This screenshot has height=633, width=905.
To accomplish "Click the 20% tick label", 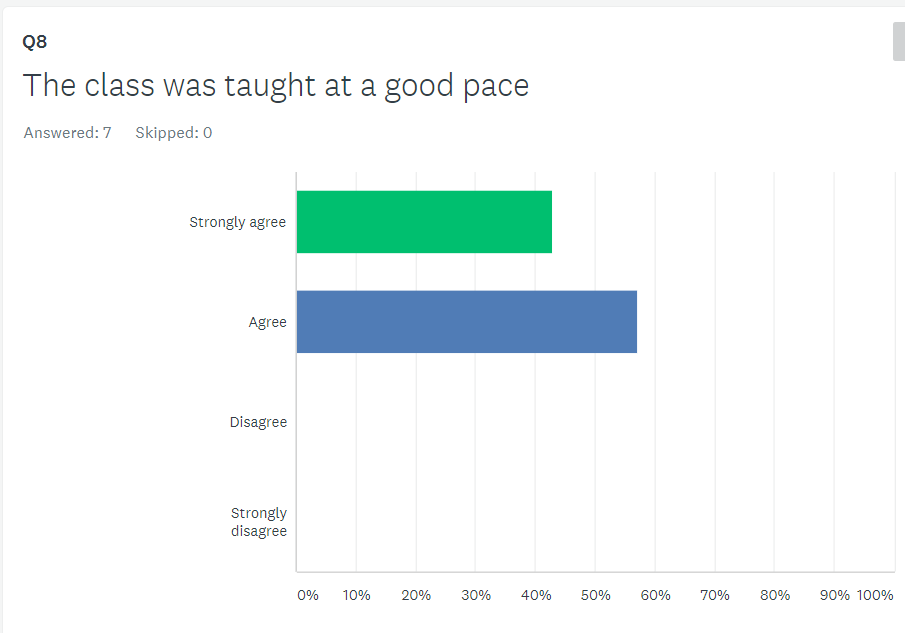I will 416,595.
